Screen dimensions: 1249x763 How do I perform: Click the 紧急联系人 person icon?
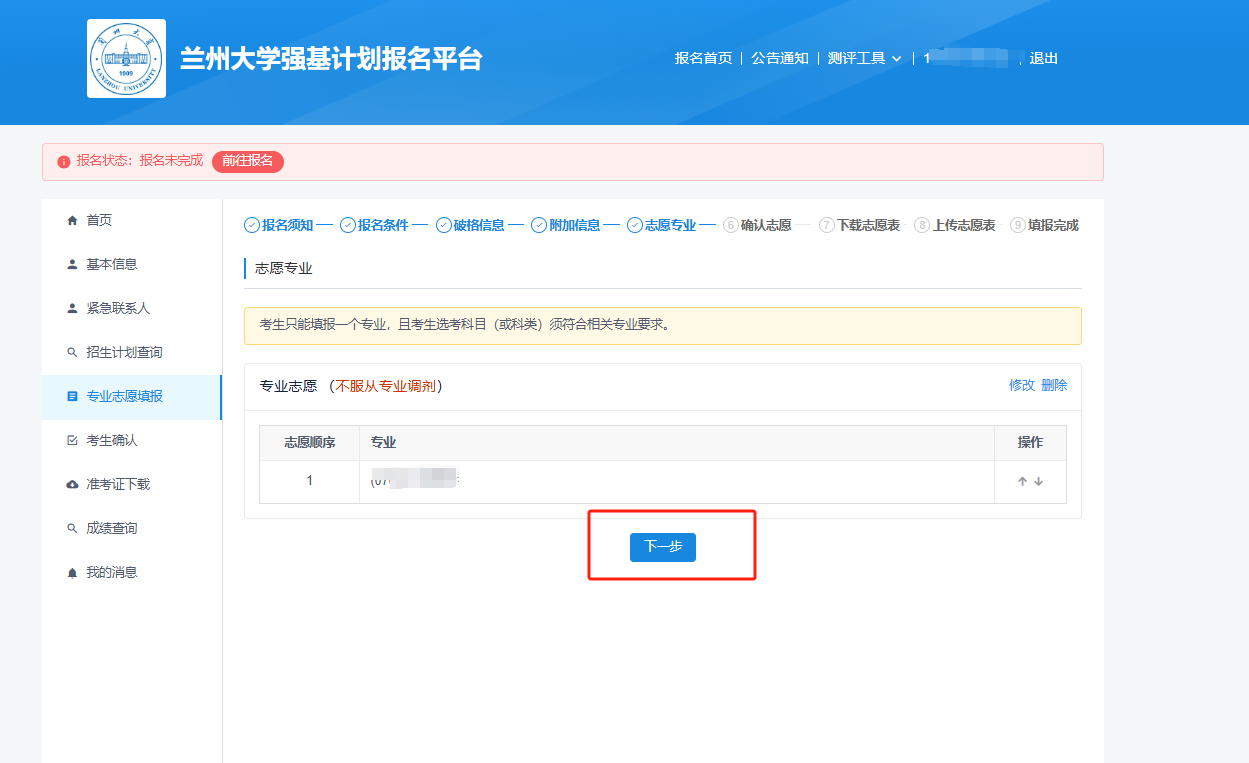tap(72, 308)
